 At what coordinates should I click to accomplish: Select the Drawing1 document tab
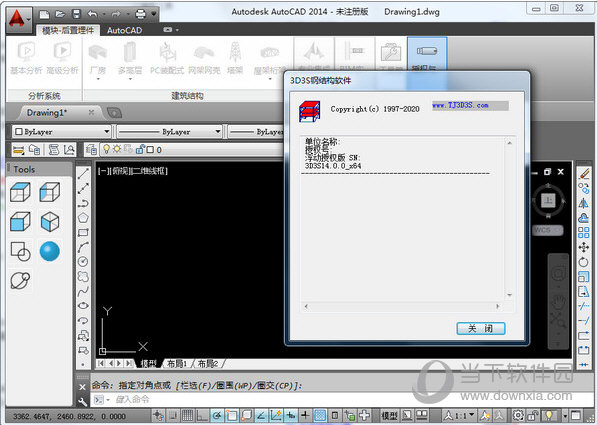(47, 113)
